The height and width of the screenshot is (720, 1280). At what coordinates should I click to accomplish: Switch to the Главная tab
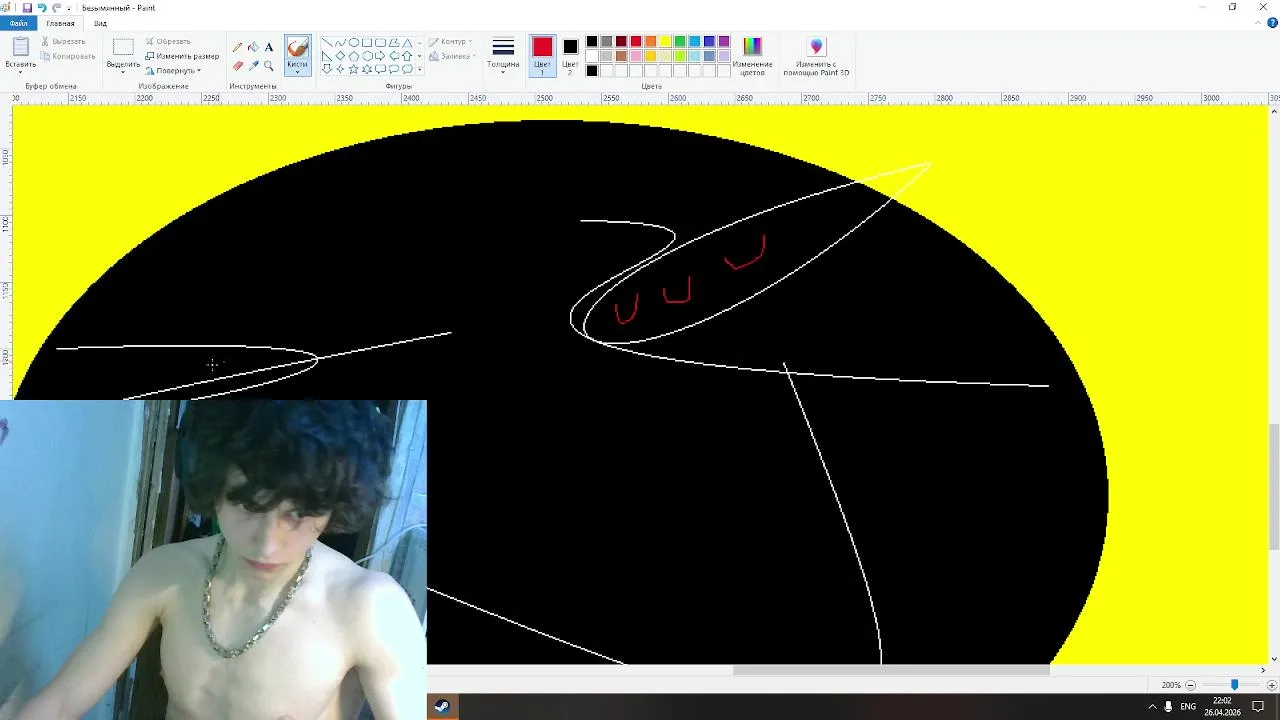(60, 23)
